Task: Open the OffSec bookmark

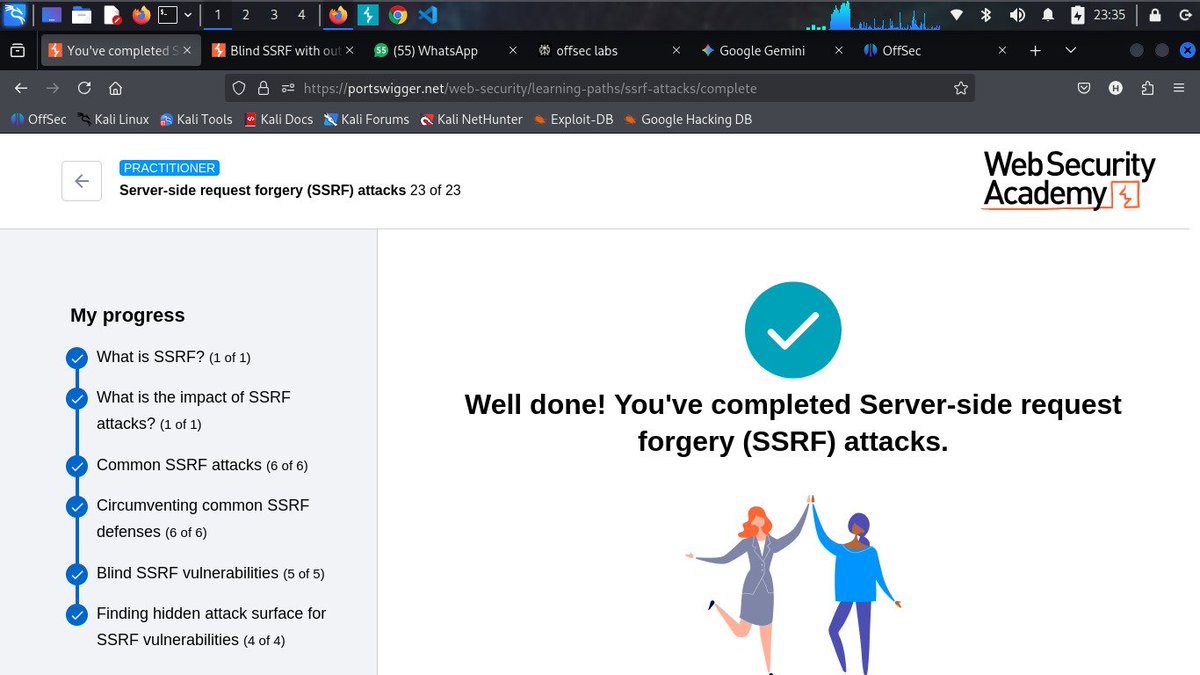Action: pyautogui.click(x=38, y=119)
